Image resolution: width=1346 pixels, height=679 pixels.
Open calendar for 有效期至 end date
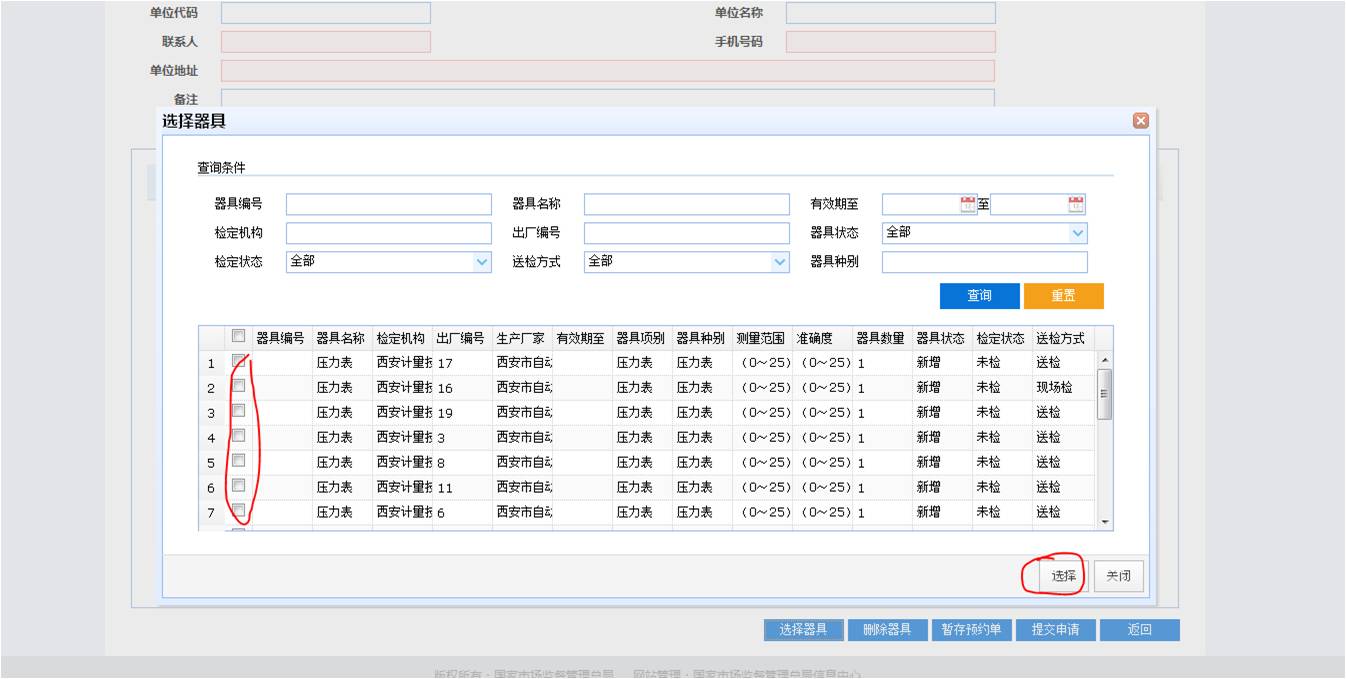point(1076,204)
